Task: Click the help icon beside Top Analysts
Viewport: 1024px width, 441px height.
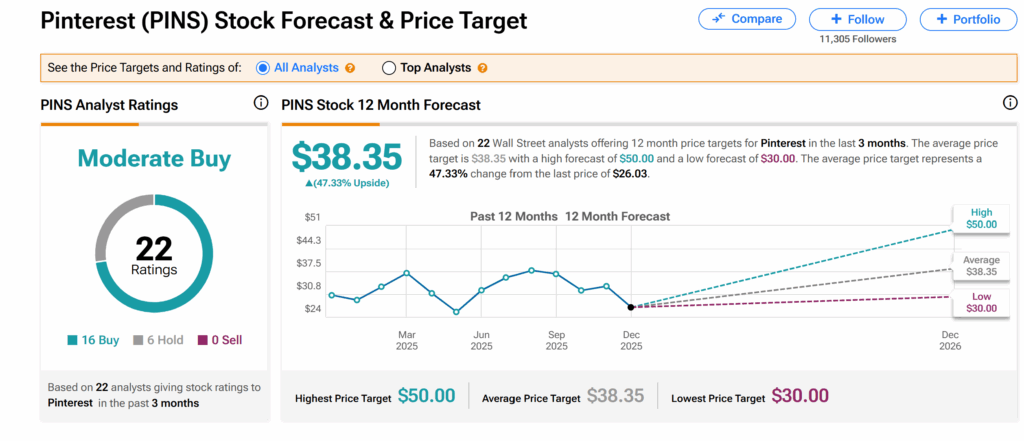Action: tap(482, 68)
